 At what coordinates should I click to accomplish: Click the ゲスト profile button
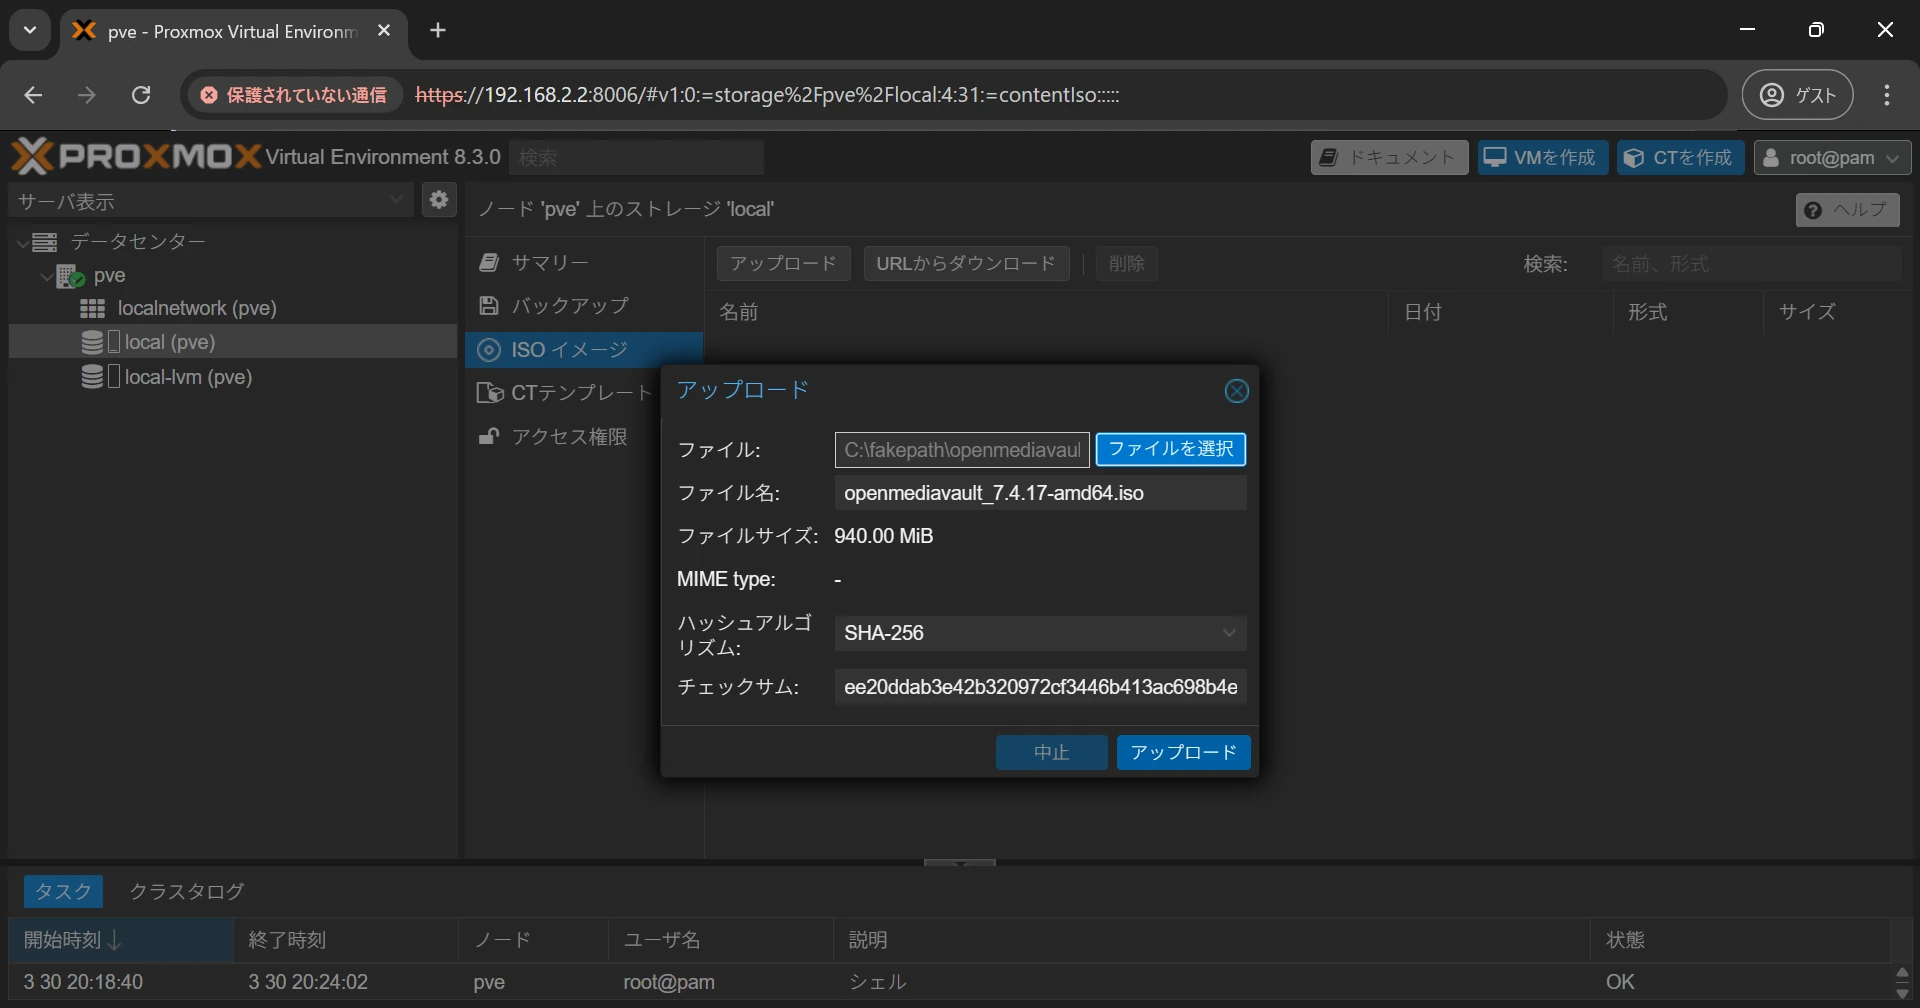pyautogui.click(x=1798, y=95)
